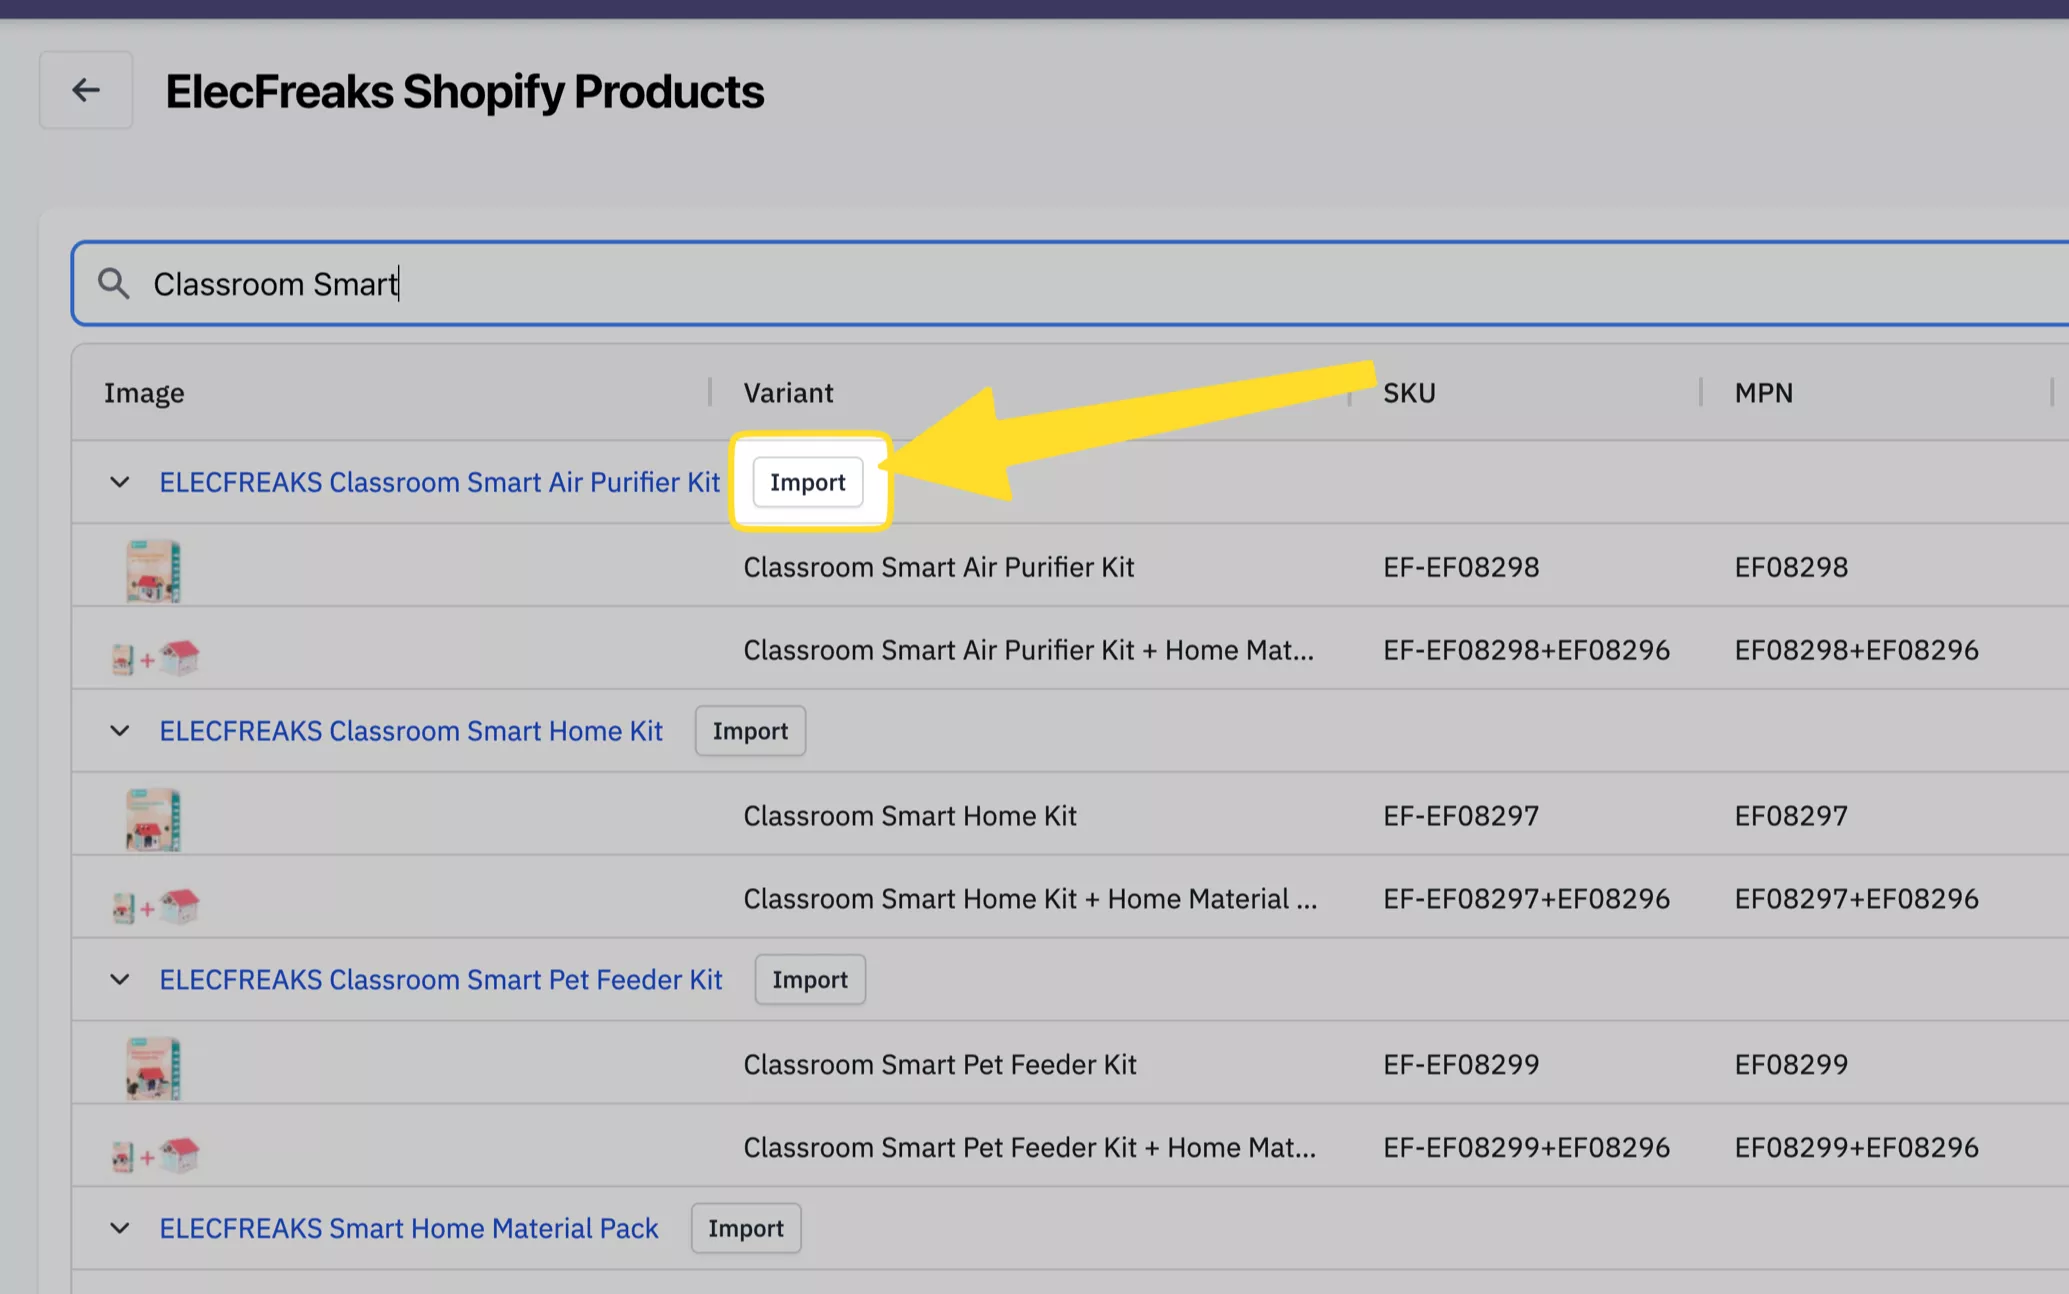This screenshot has width=2069, height=1294.
Task: Select variant Classroom Smart Air Purifier Kit + Home Mat...
Action: 1028,650
